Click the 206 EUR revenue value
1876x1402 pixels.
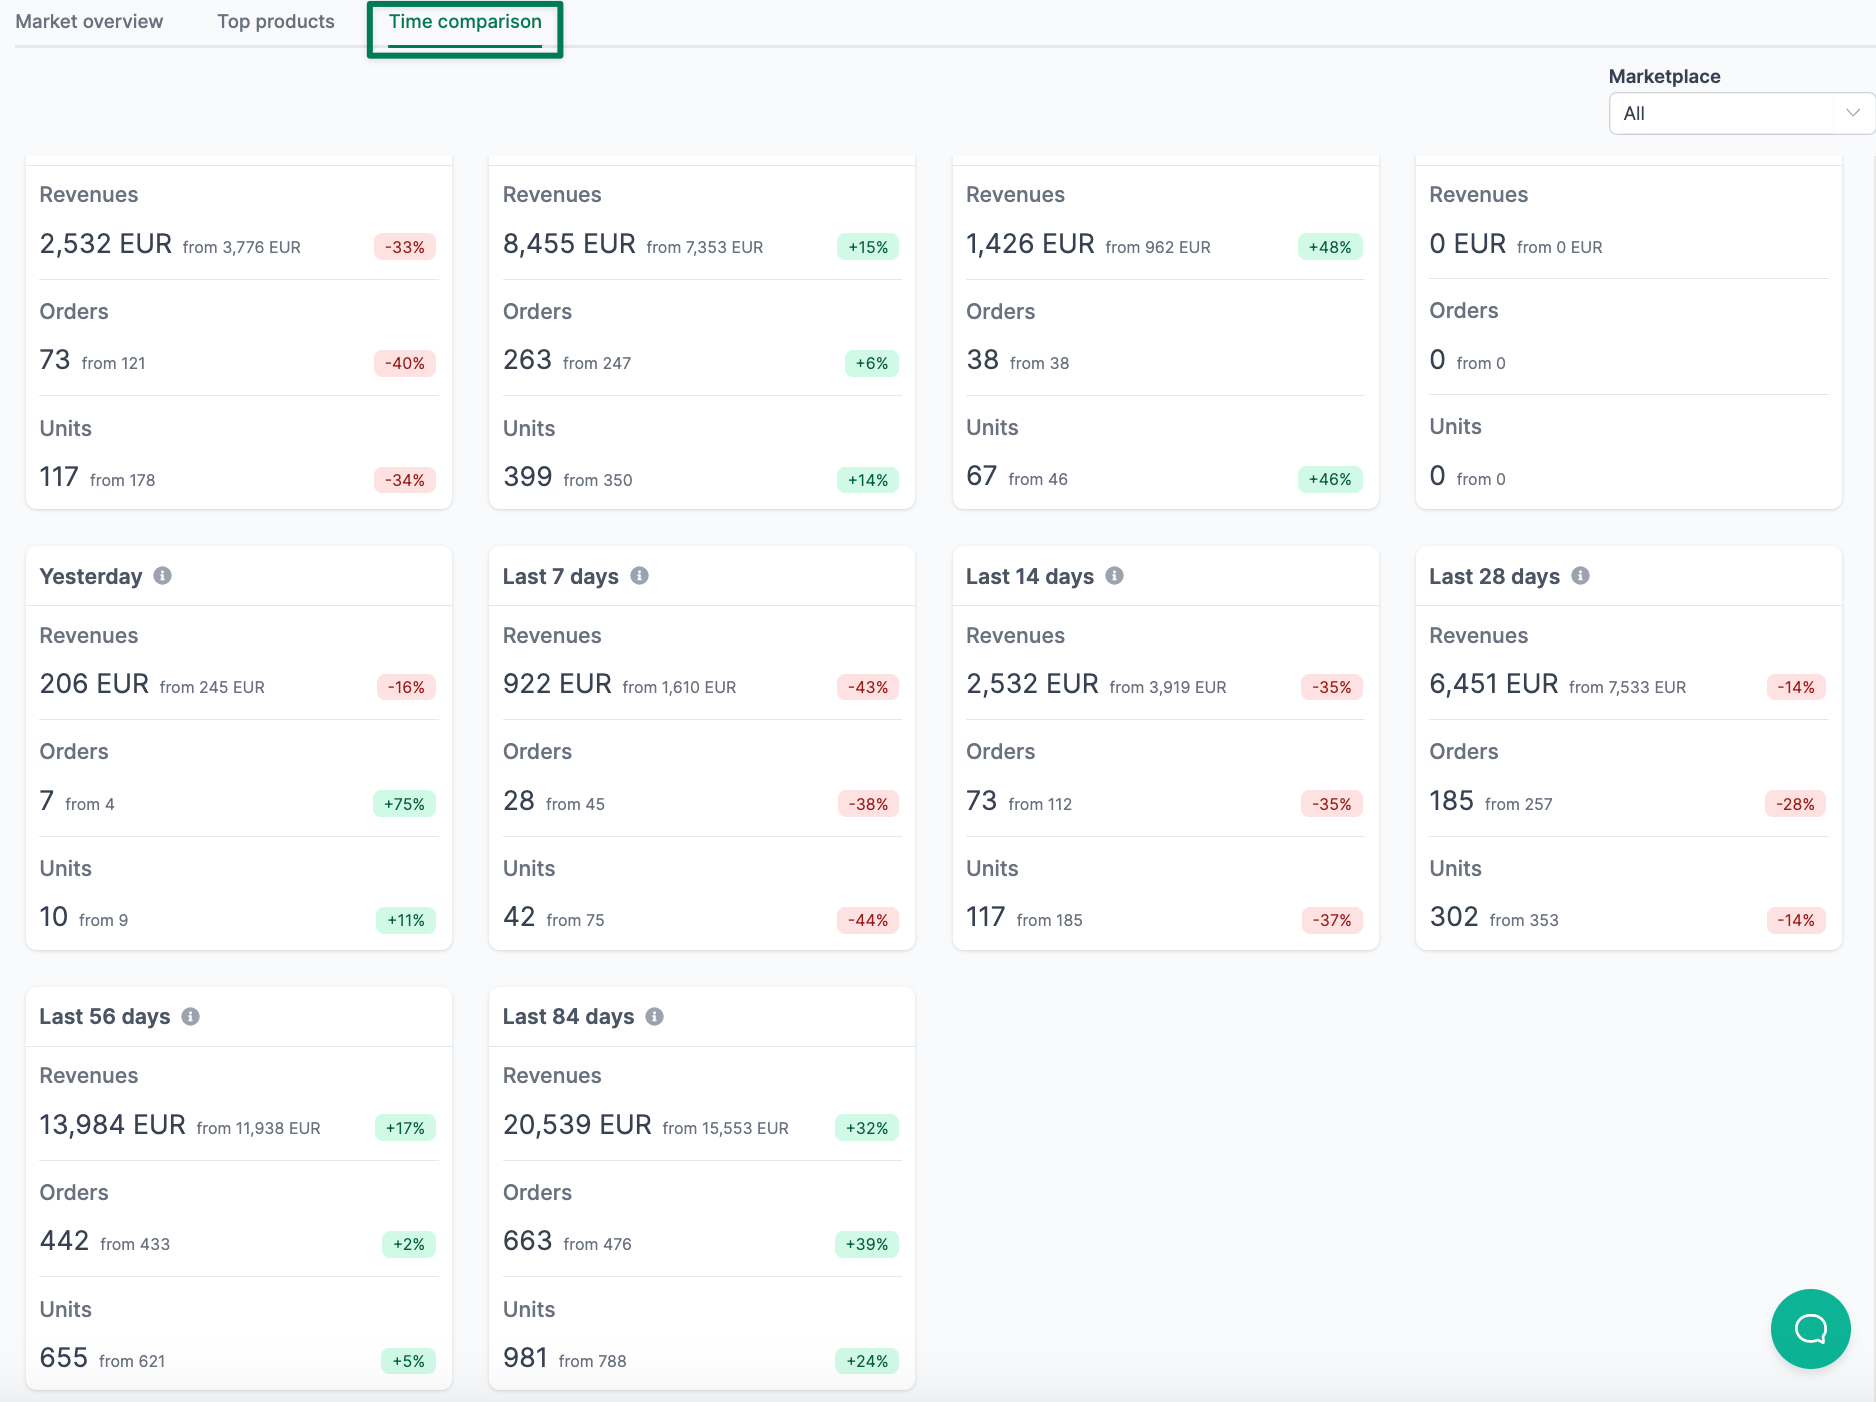click(x=94, y=684)
